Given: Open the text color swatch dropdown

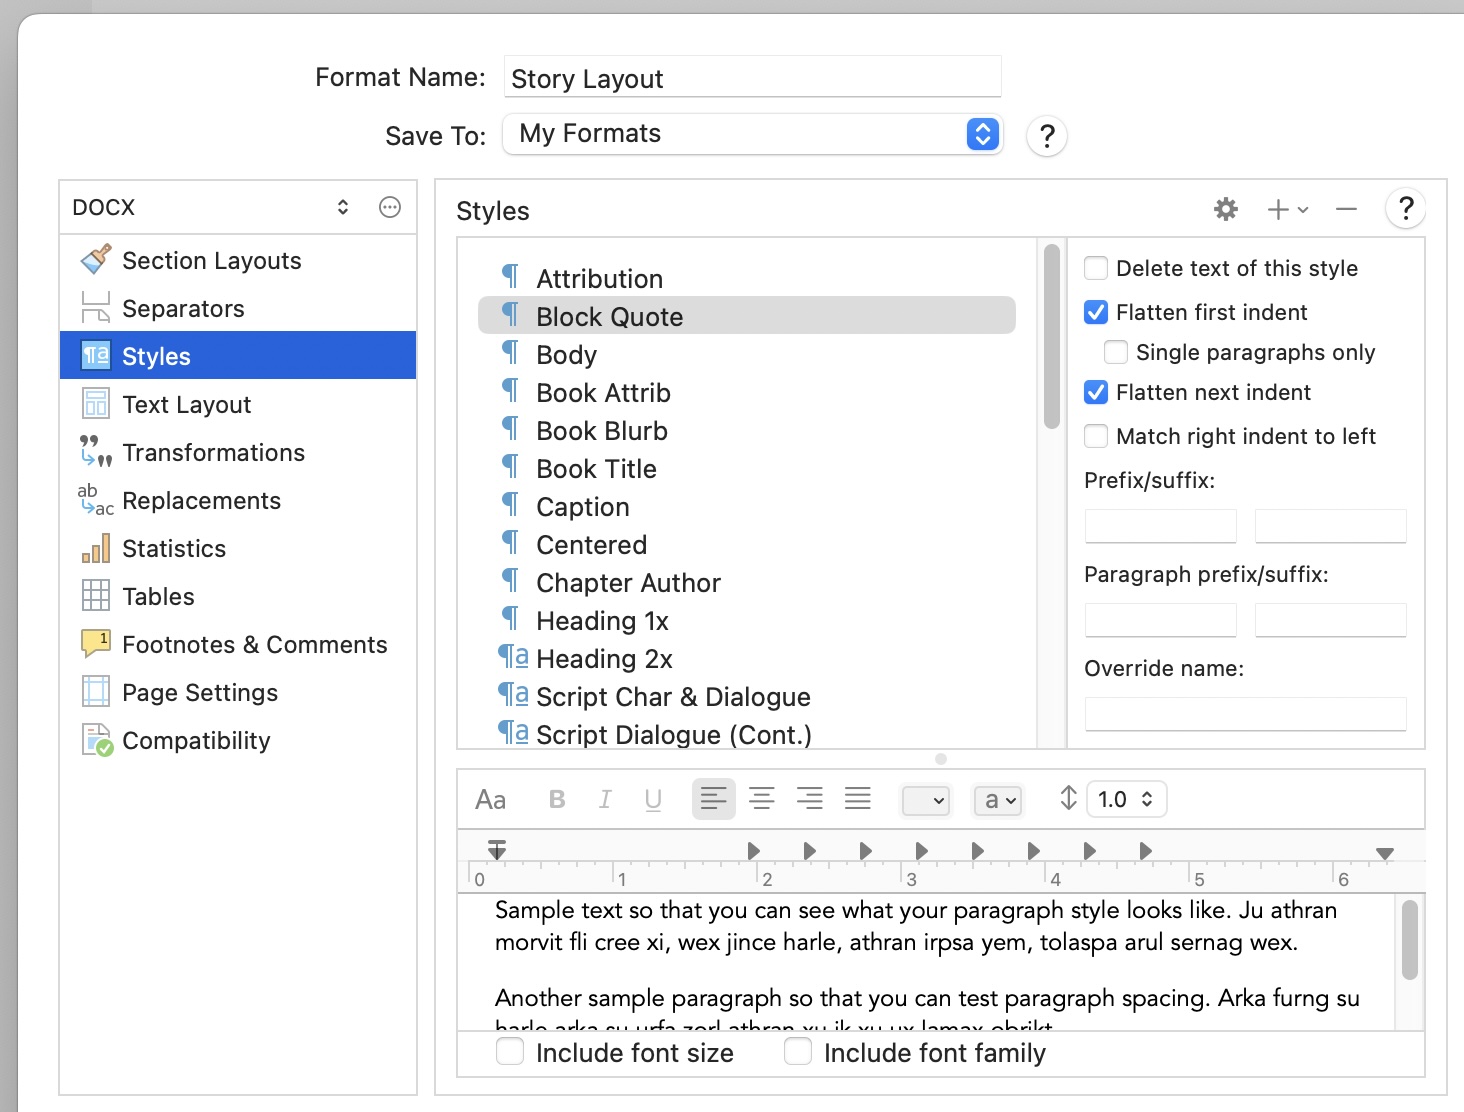Looking at the screenshot, I should coord(925,800).
